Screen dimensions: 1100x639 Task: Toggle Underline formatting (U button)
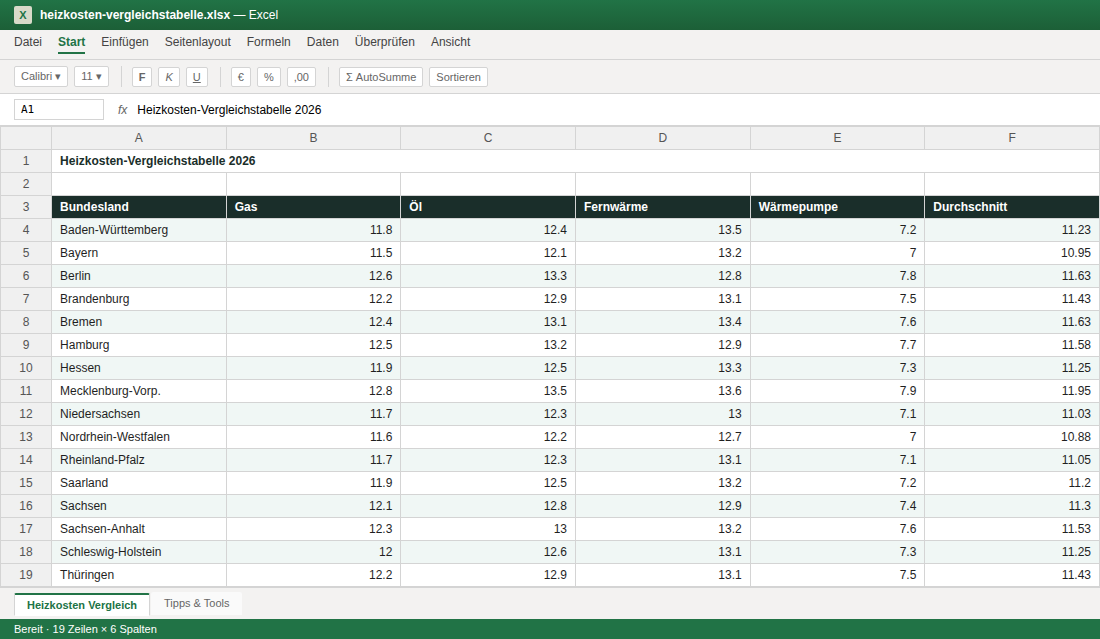tap(196, 77)
